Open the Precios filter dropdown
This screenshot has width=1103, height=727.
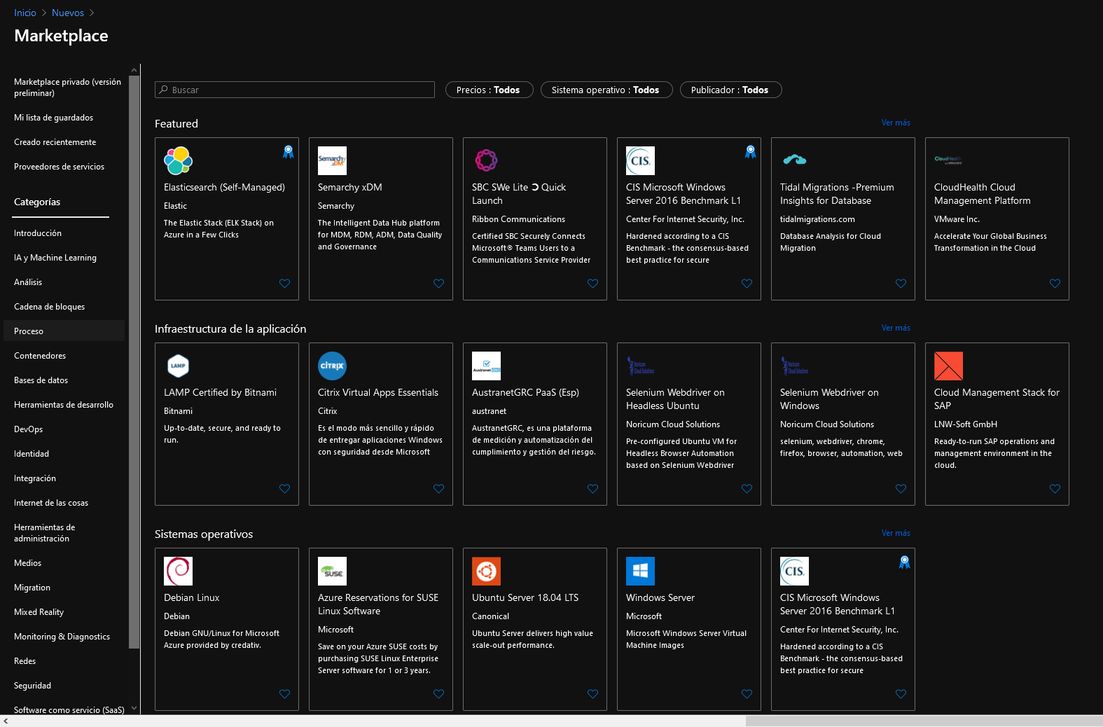pyautogui.click(x=489, y=90)
